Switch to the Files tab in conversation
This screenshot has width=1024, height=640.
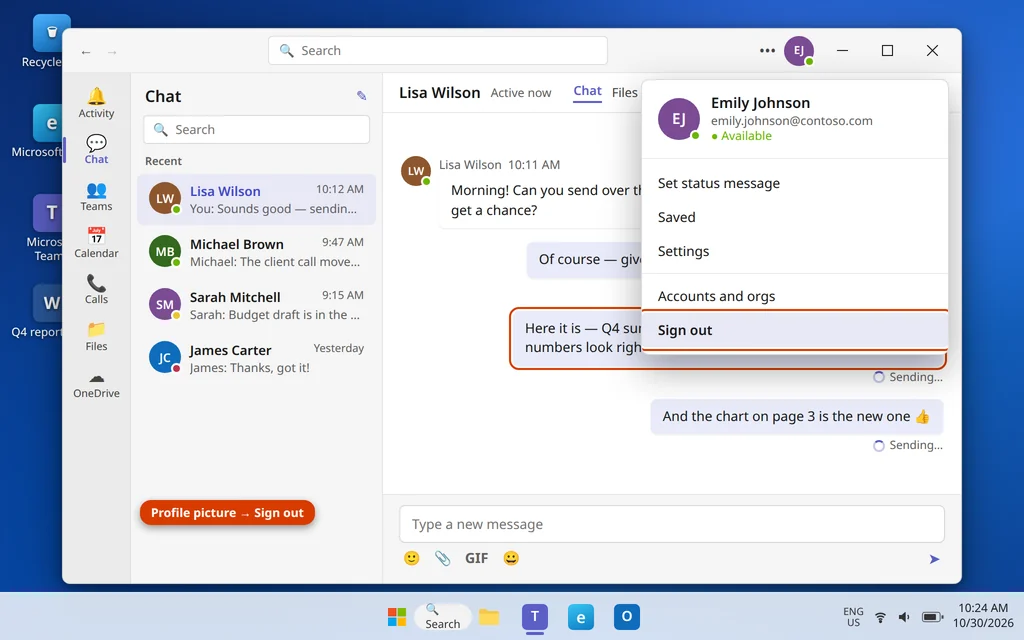coord(624,93)
